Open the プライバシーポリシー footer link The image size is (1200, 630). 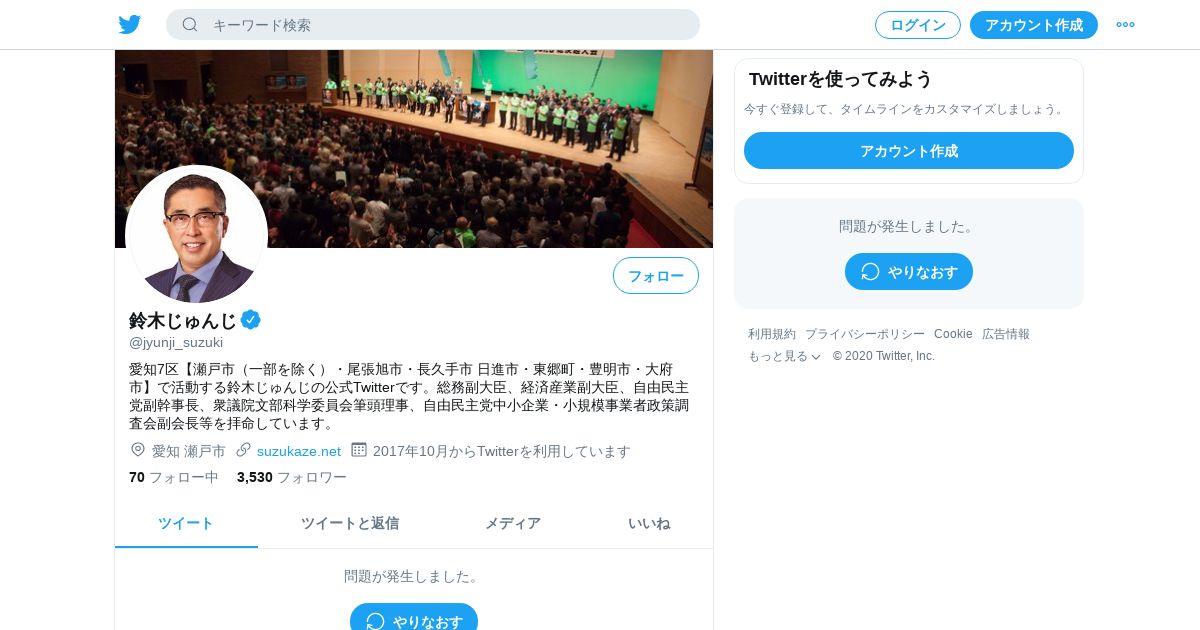[865, 334]
